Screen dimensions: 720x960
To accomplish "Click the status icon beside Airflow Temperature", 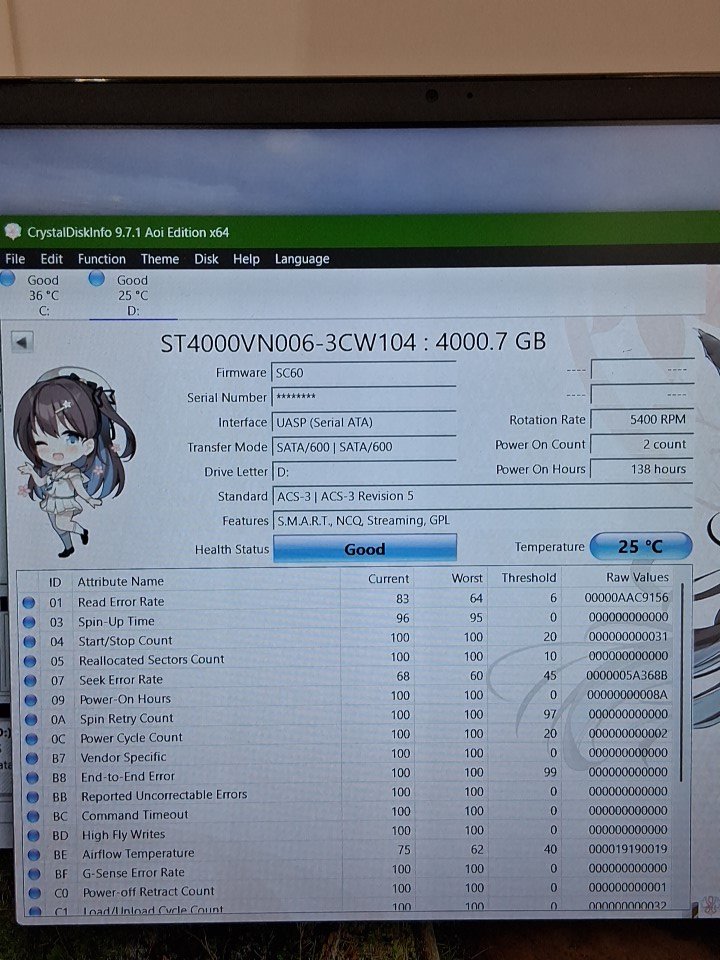I will tap(31, 854).
